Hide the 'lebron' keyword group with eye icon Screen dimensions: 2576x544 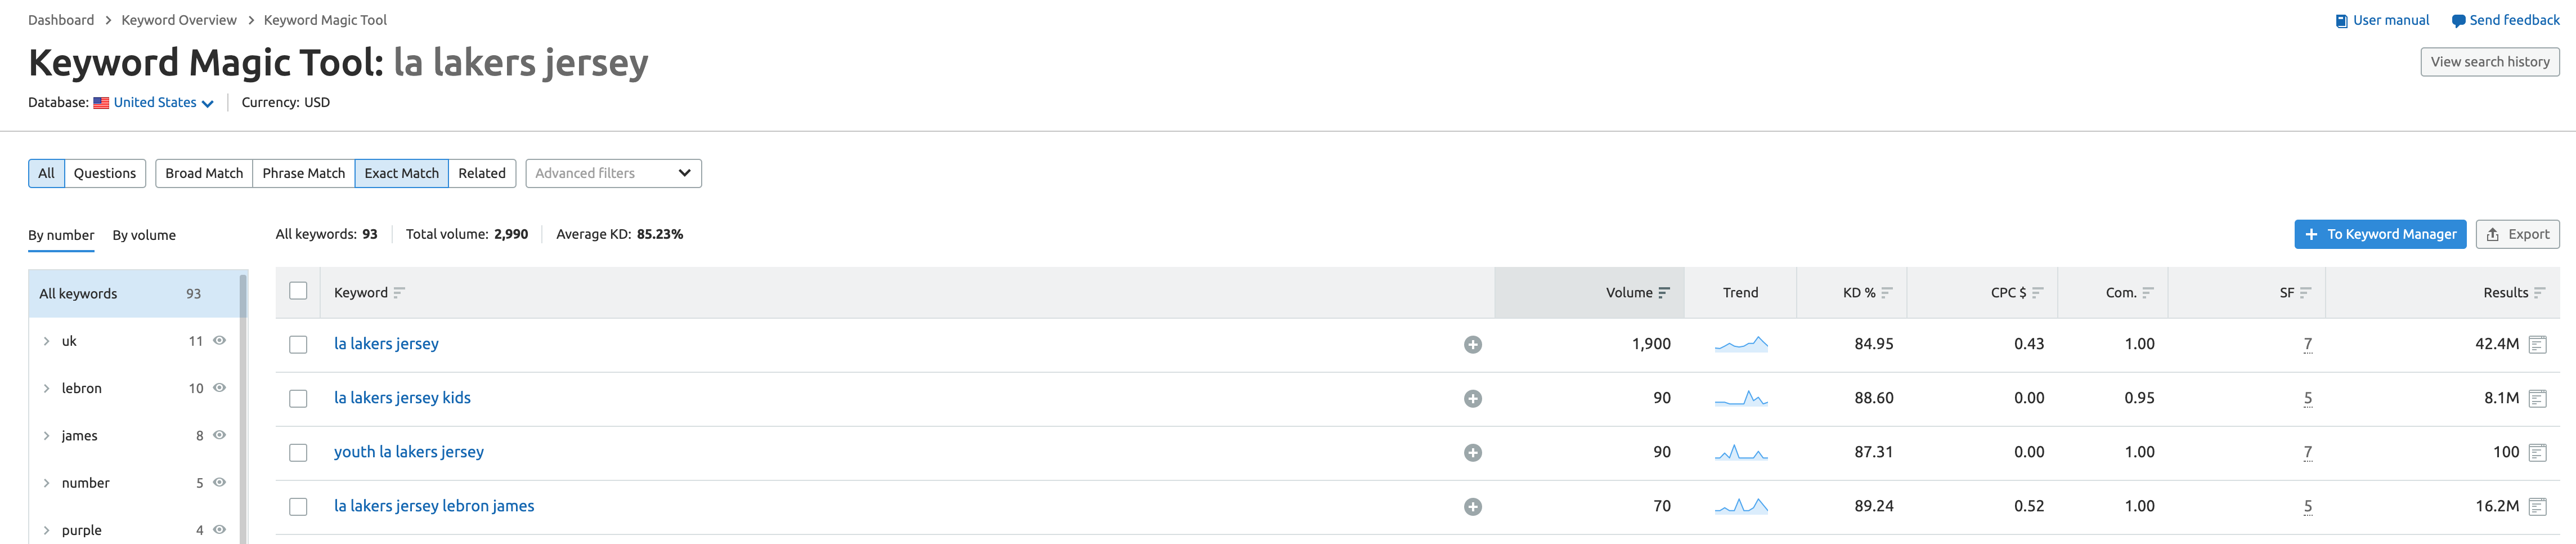click(x=219, y=388)
